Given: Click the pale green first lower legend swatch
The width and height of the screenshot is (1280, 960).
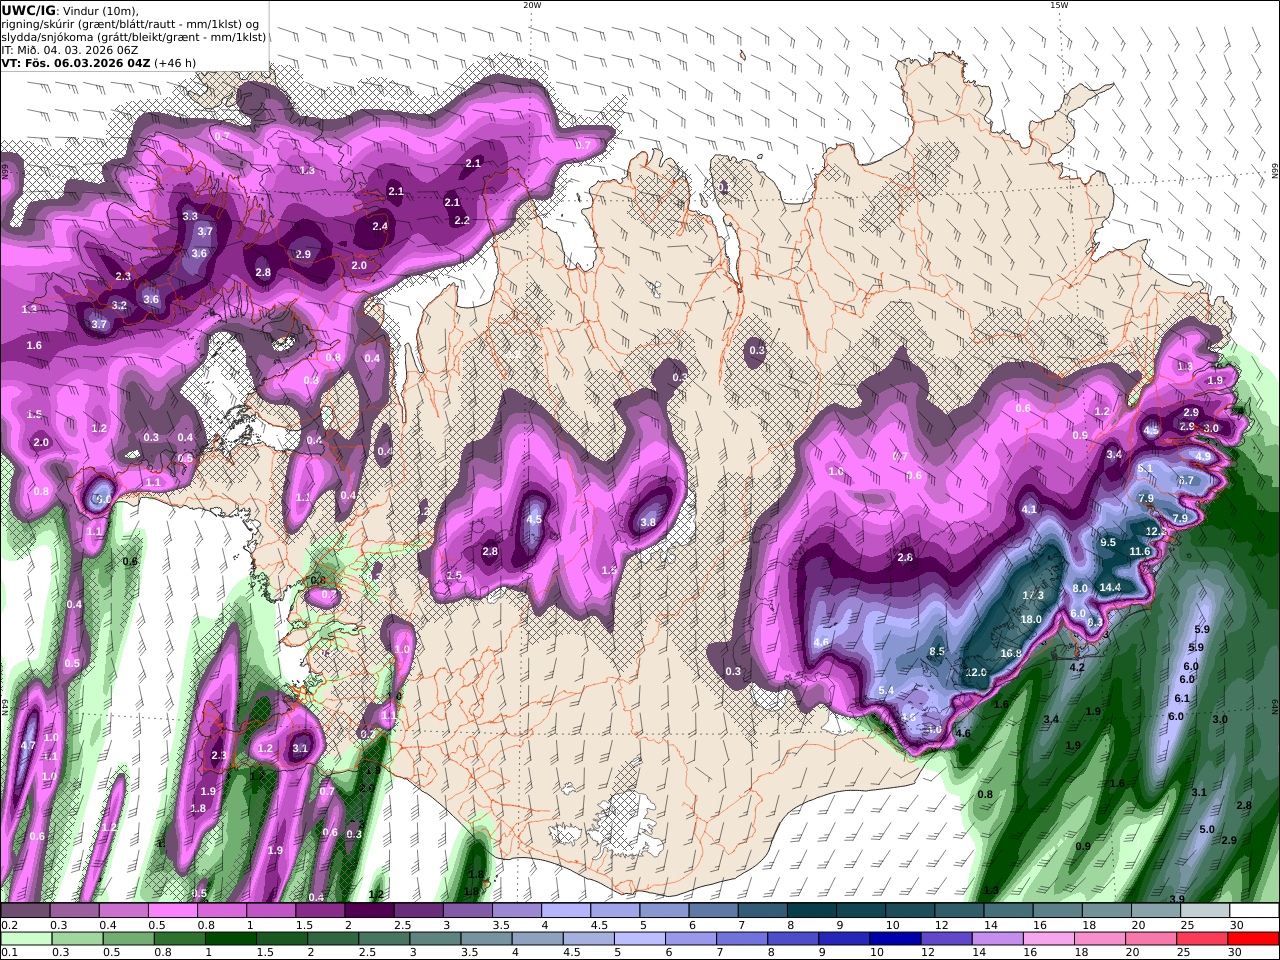Looking at the screenshot, I should (26, 939).
